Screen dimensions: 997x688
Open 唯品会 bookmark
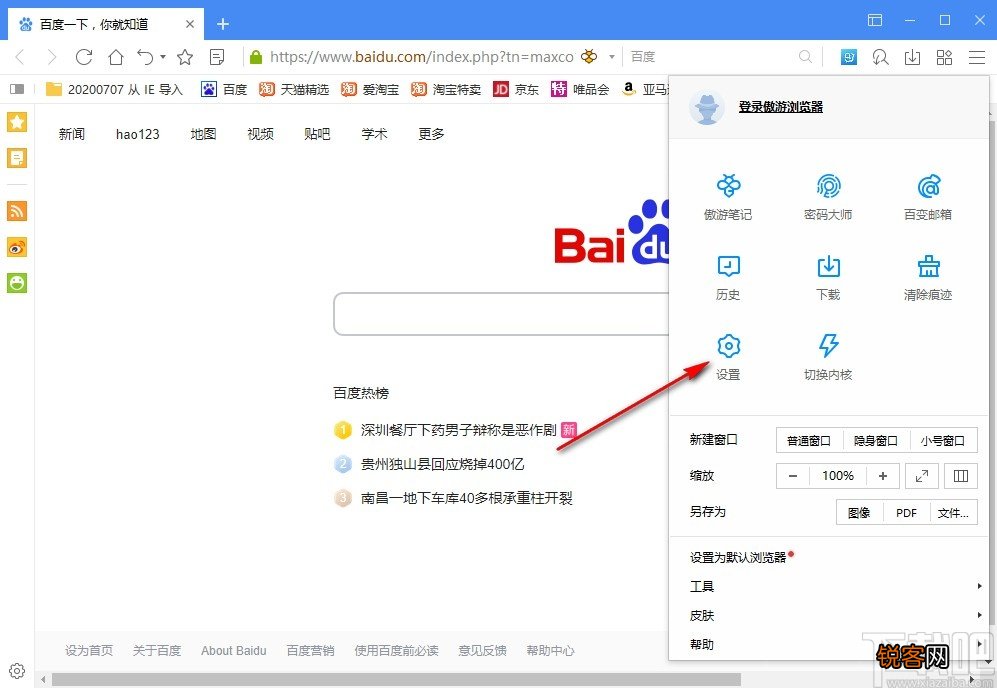(x=580, y=89)
